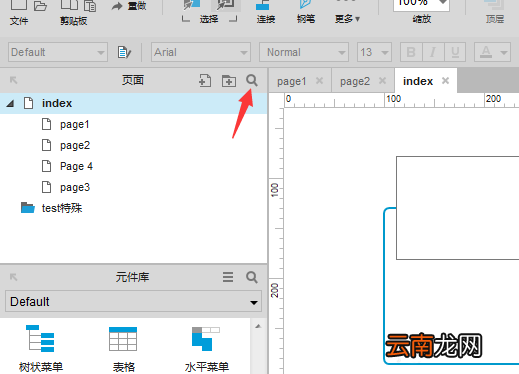Click the library scrollbar up arrow

[258, 326]
